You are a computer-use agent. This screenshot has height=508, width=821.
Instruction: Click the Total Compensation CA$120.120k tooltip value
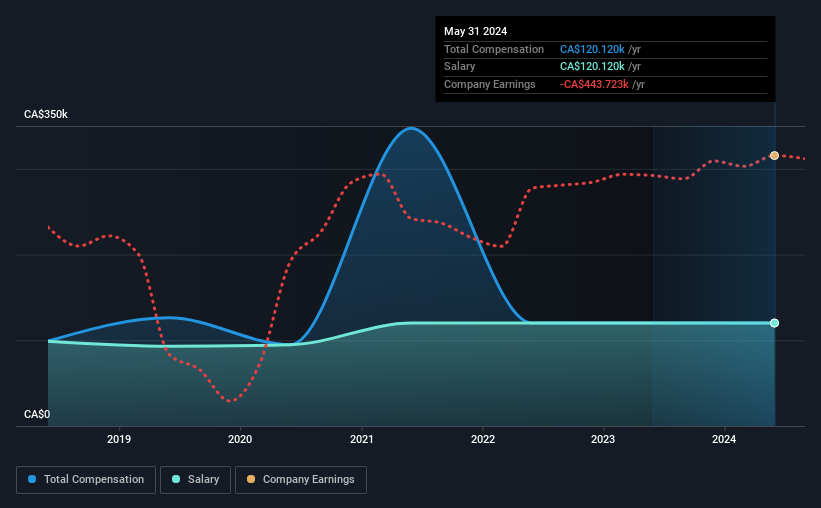[592, 49]
